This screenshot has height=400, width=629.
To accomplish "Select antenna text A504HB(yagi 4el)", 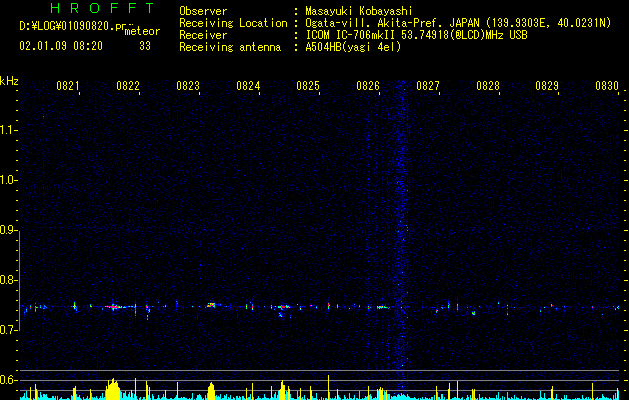I will [353, 47].
